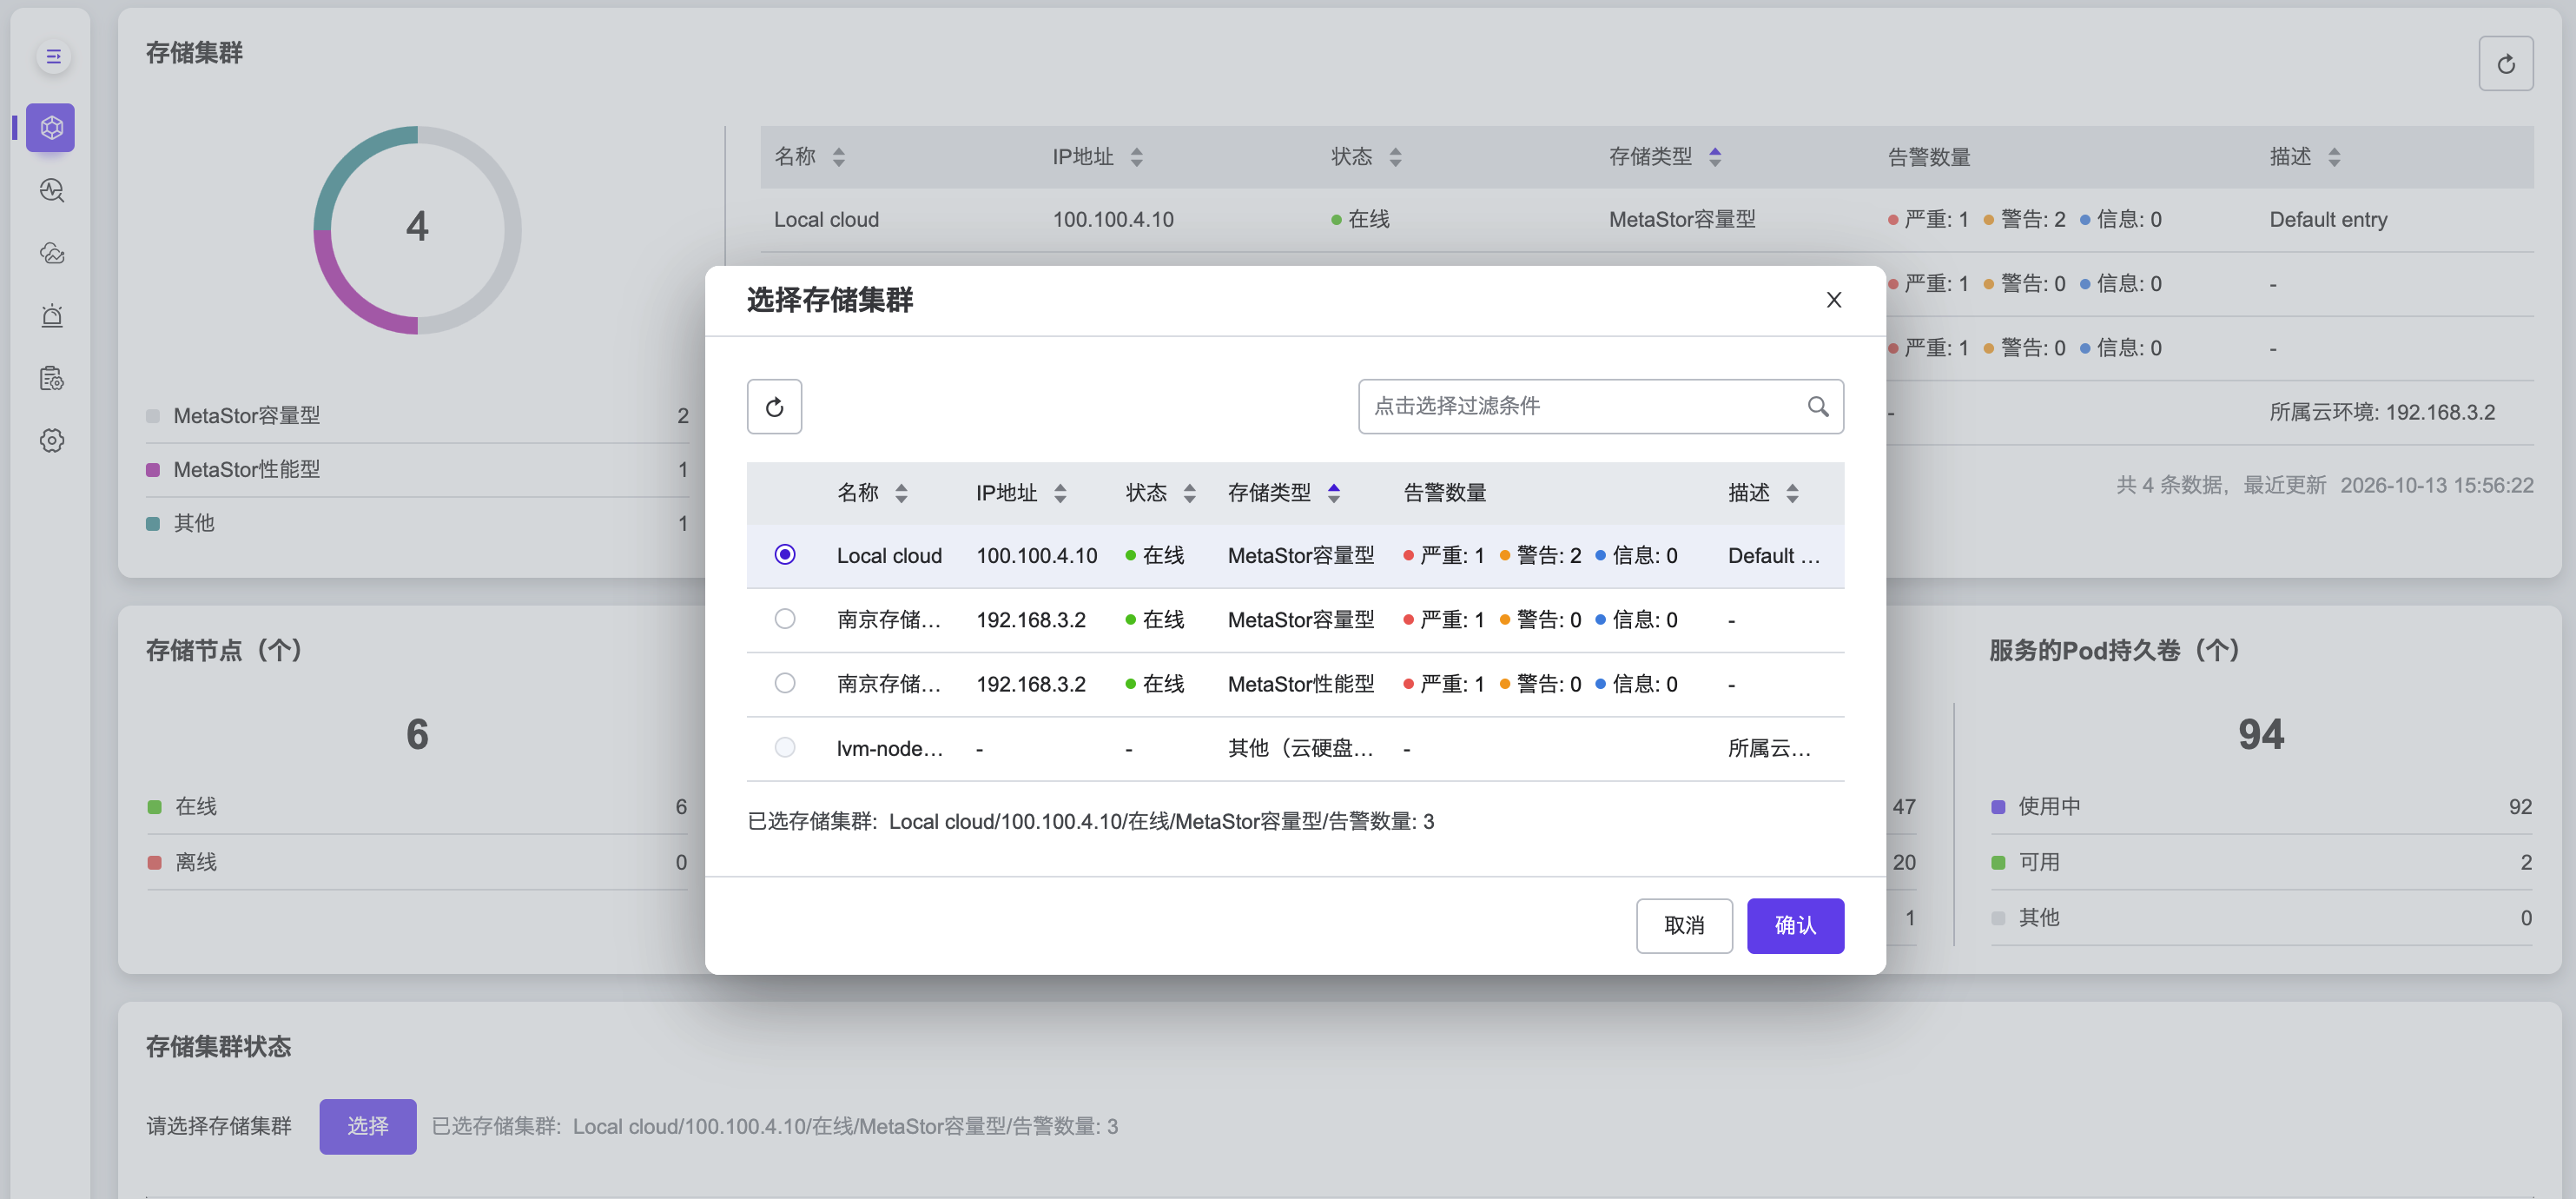Click MetaStor容量型 legend entry
Viewport: 2576px width, 1199px height.
click(417, 416)
